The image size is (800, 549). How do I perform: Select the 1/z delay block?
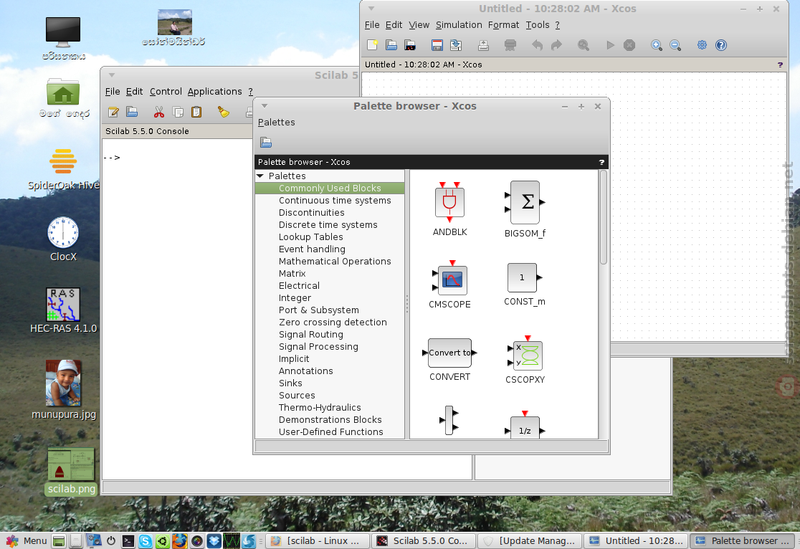[525, 425]
